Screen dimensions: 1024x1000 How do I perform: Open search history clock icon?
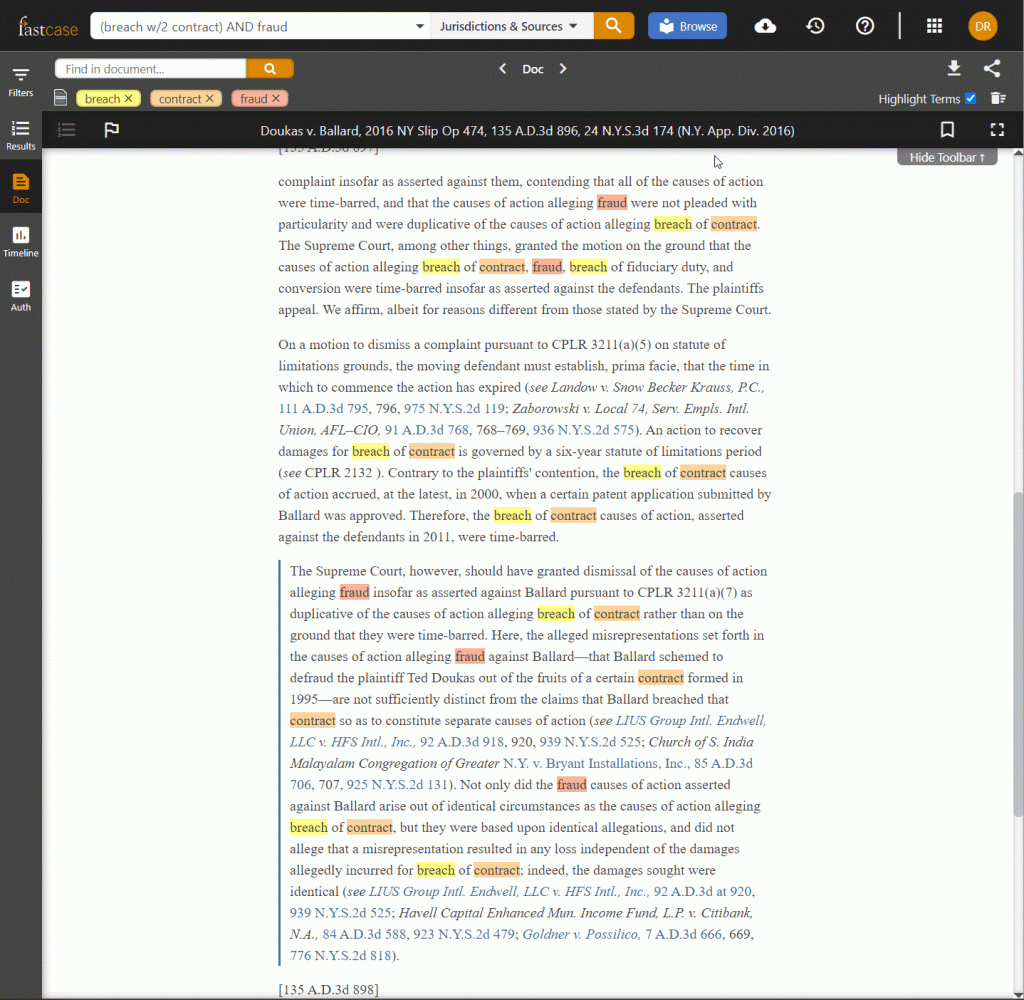815,26
